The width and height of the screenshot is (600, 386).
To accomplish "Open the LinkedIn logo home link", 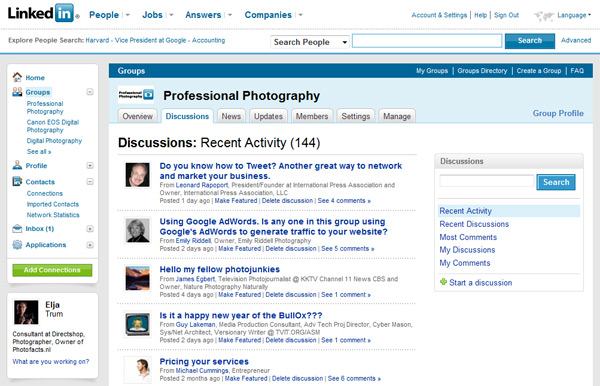I will [x=43, y=13].
